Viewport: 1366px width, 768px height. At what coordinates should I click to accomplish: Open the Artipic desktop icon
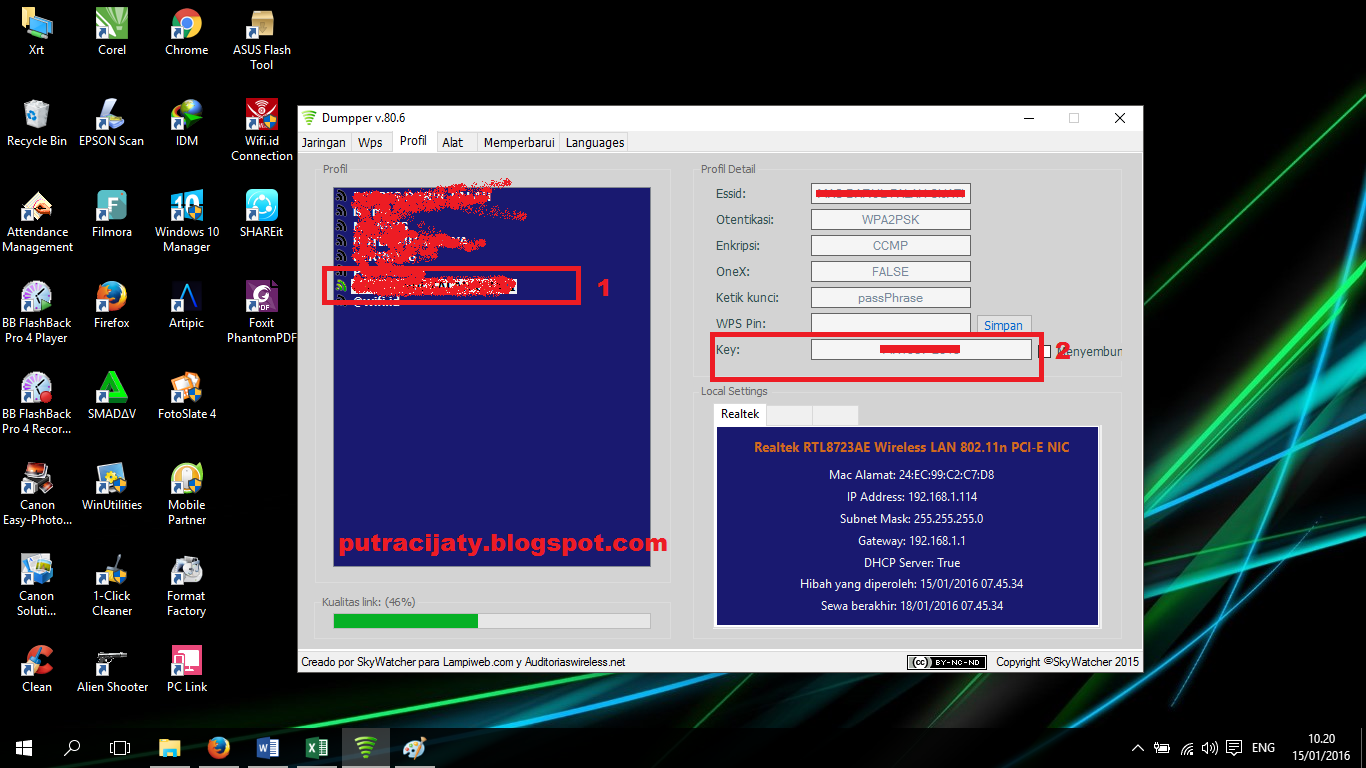[187, 304]
